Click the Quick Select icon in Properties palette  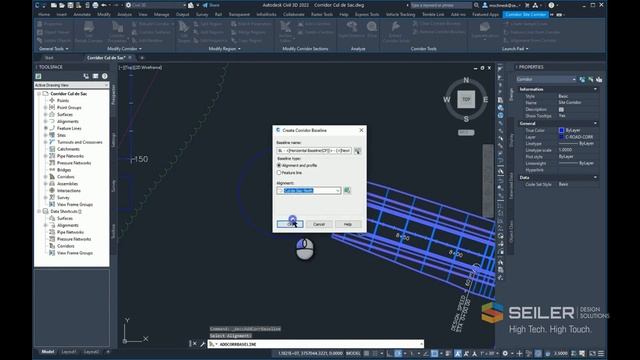pyautogui.click(x=599, y=79)
